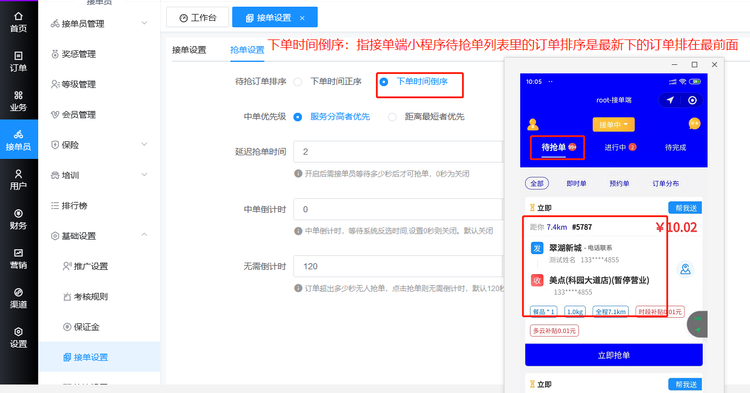Expand the 保险 menu chevron
Viewport: 750px width, 393px height.
pyautogui.click(x=144, y=144)
